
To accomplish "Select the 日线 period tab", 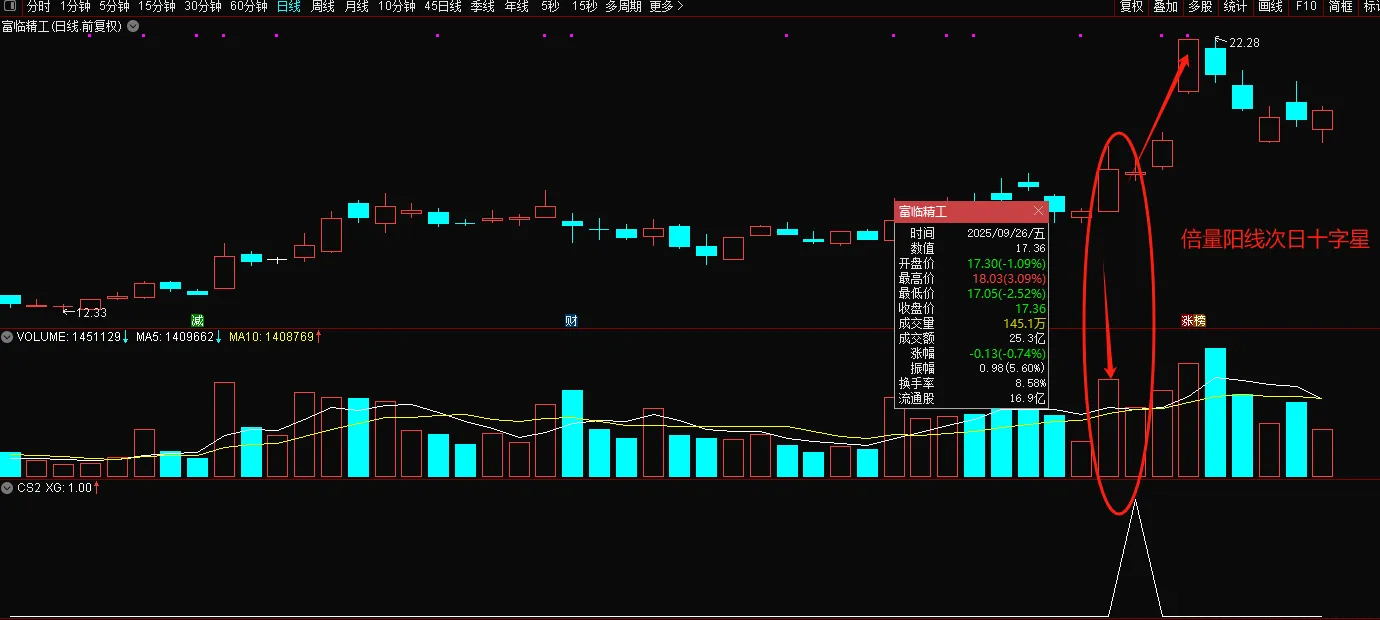I will (x=289, y=6).
